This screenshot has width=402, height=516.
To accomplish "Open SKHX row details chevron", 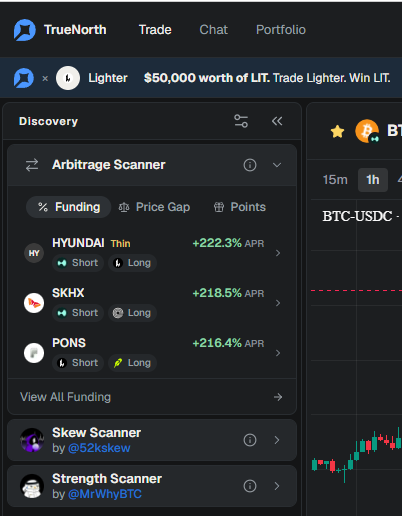I will coord(278,303).
